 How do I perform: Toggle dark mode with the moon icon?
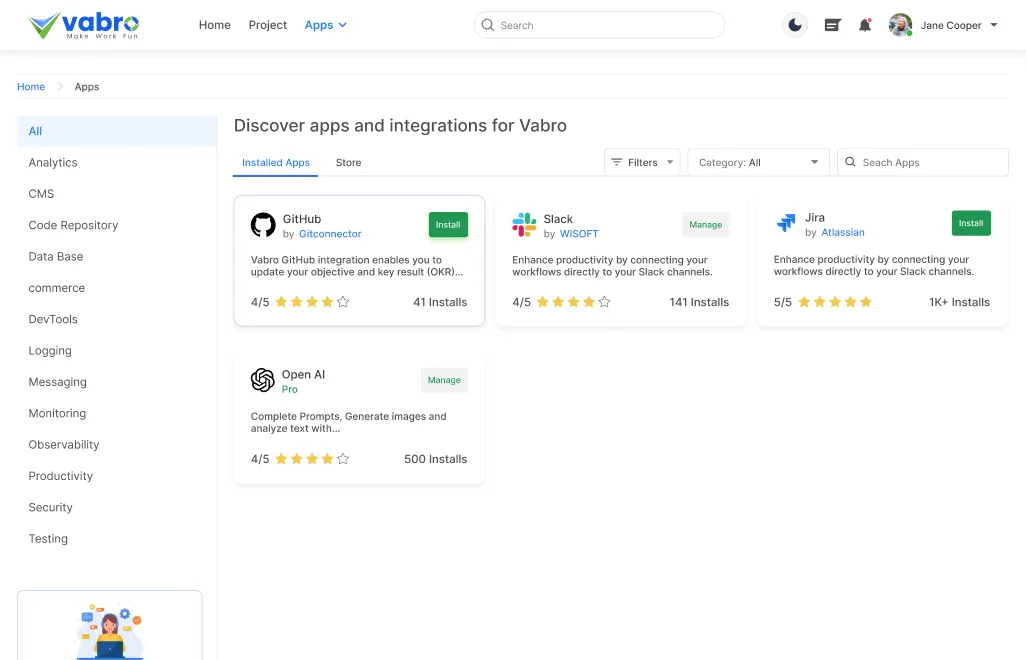click(795, 25)
